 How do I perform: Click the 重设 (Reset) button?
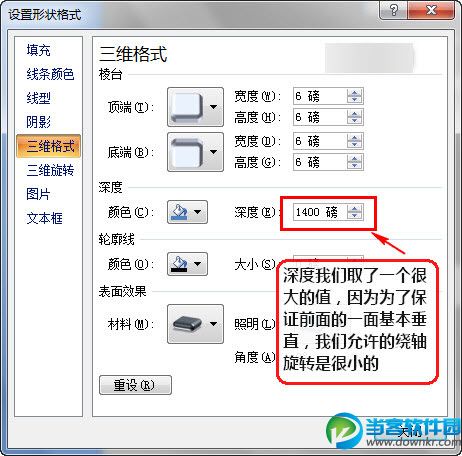pyautogui.click(x=135, y=385)
